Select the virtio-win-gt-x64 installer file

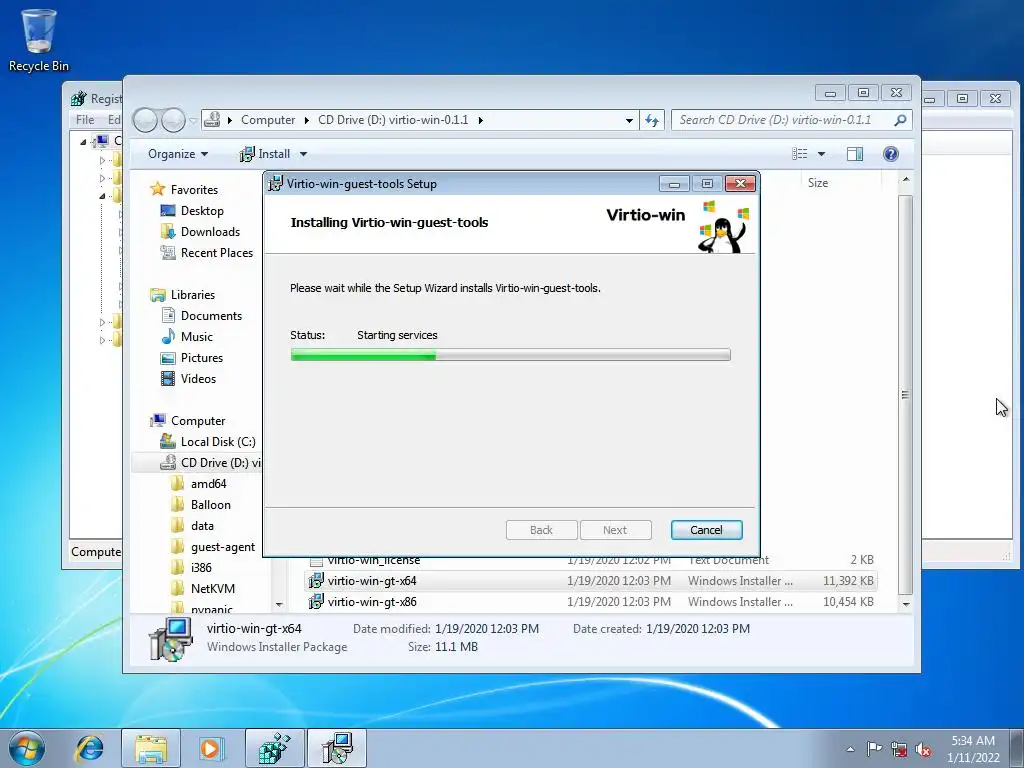[591, 581]
